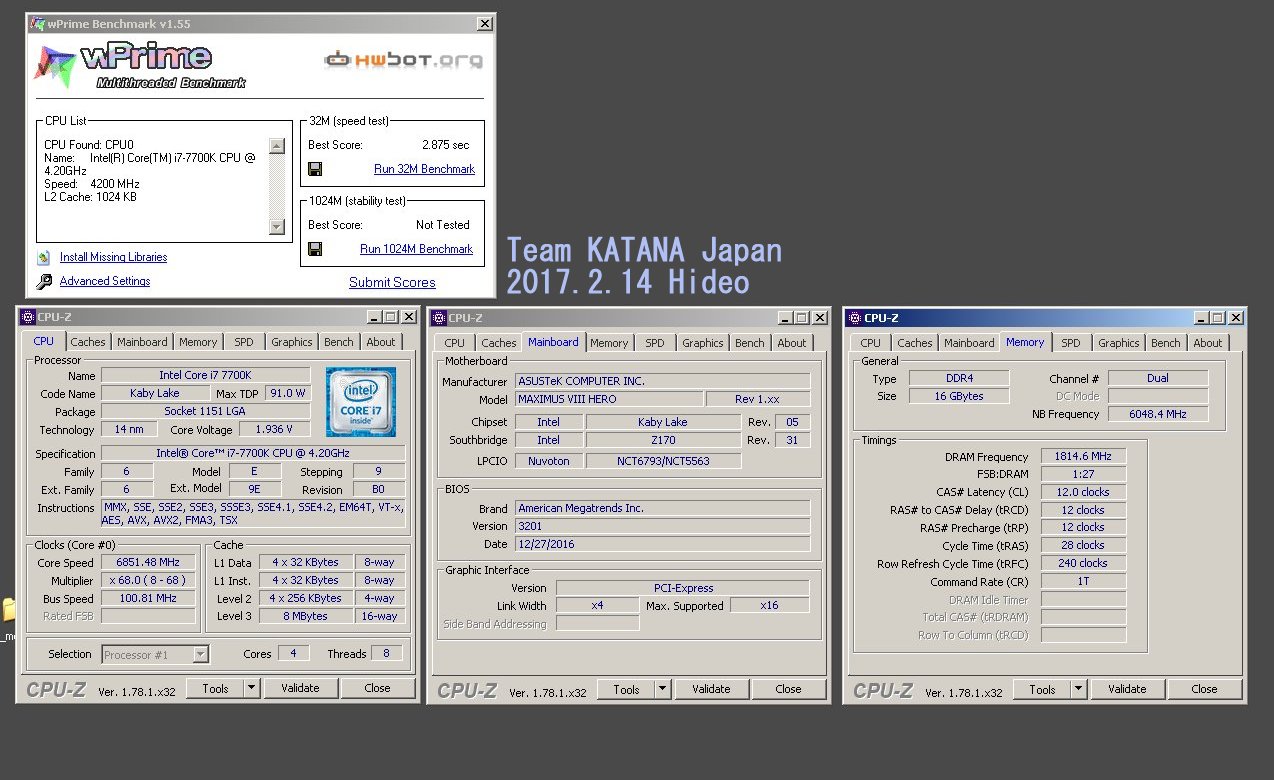Open the Processor #1 selection dropdown
The width and height of the screenshot is (1274, 780).
tap(201, 654)
